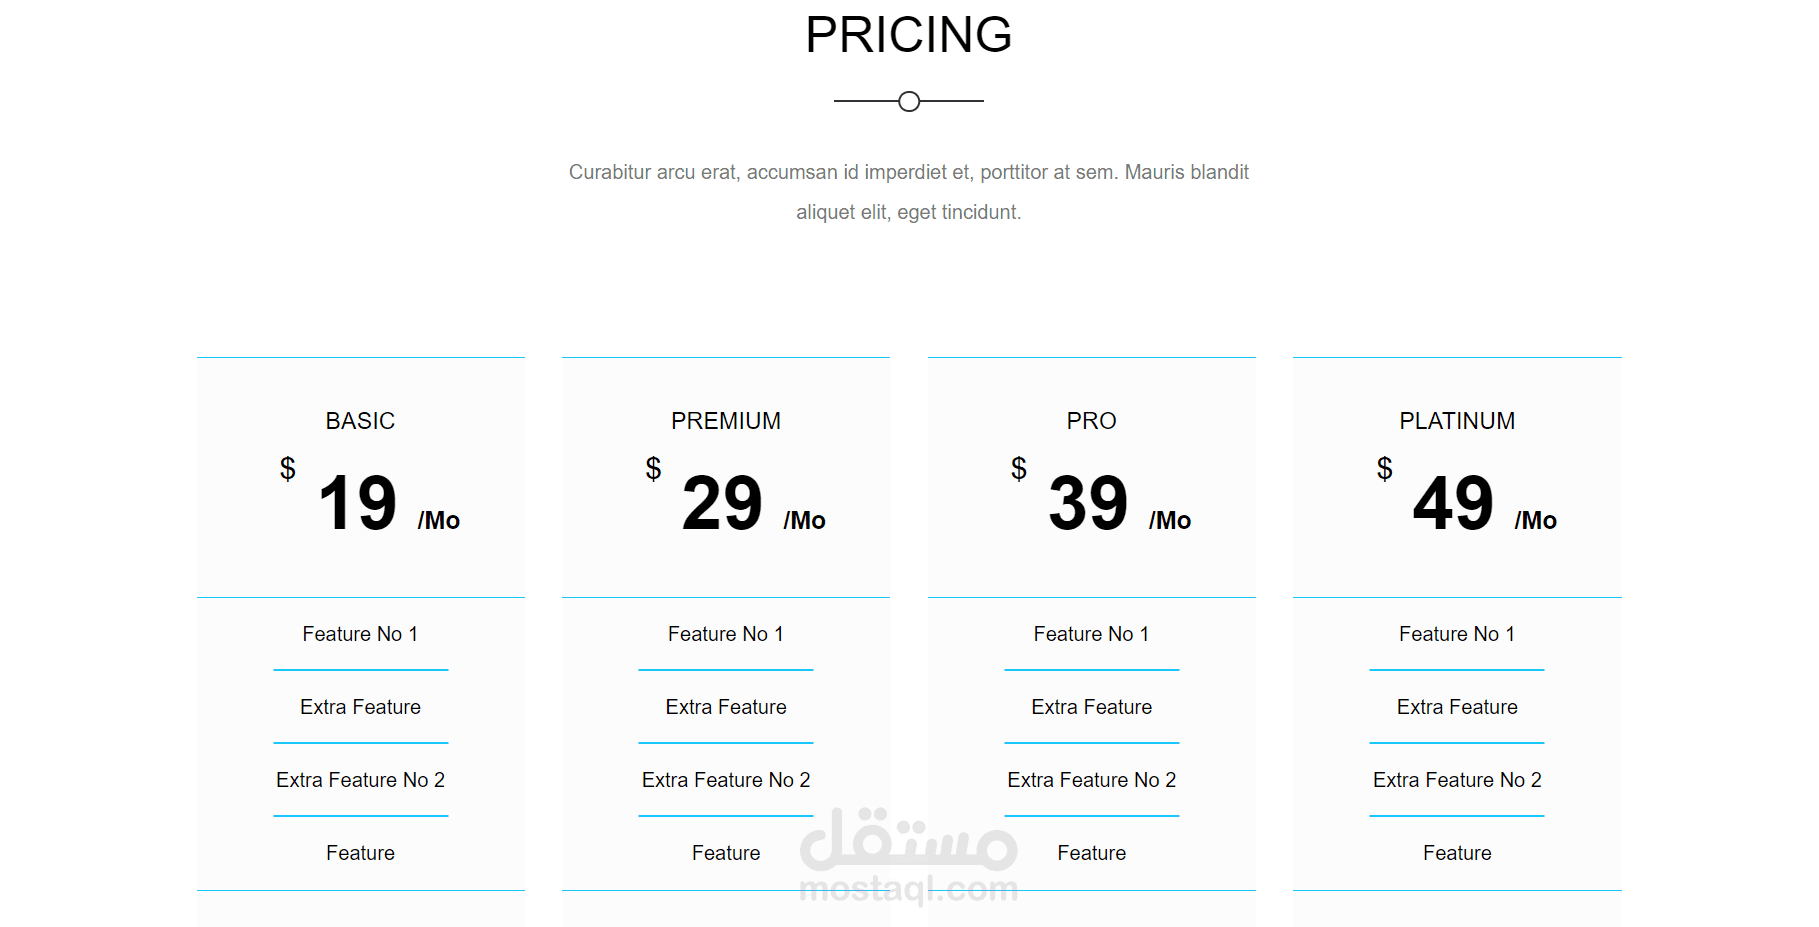The image size is (1819, 927).
Task: Click Feature No 1 in BASIC plan
Action: tap(360, 634)
